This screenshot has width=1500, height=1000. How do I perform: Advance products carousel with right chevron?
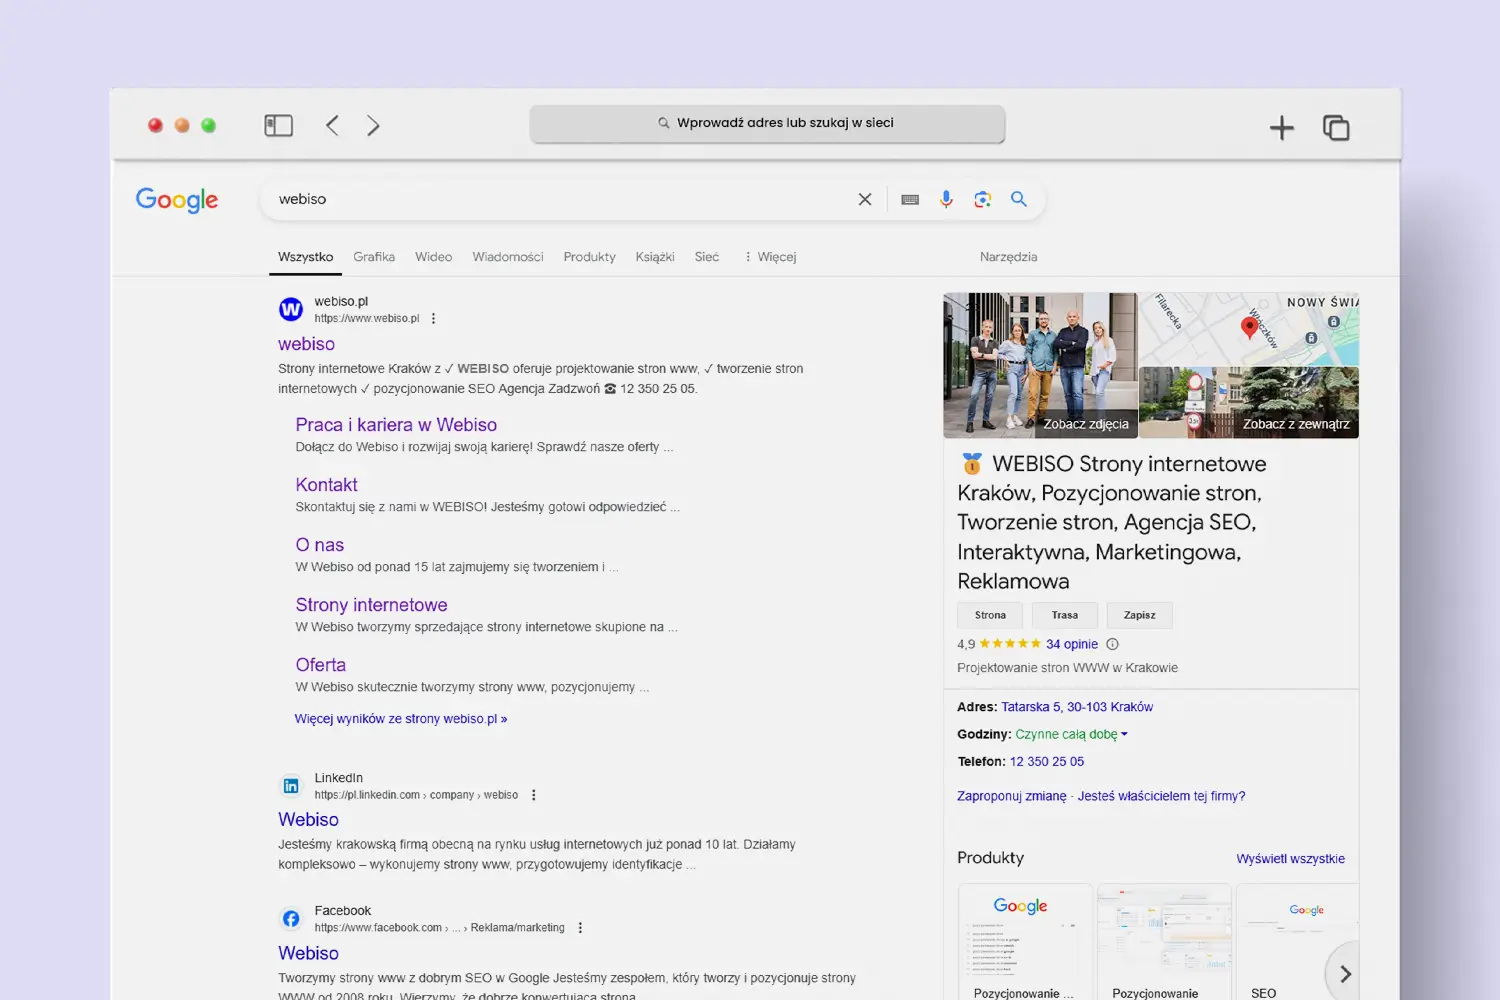point(1345,974)
